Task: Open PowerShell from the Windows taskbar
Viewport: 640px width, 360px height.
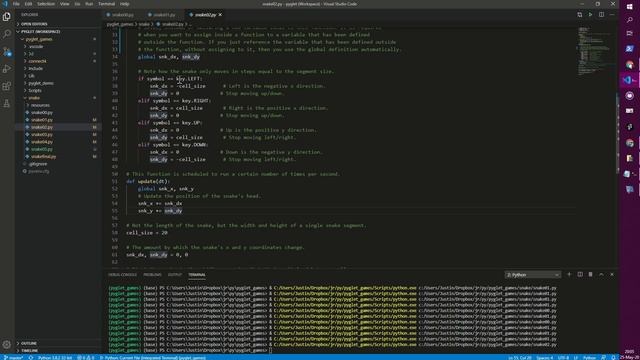Action: pyautogui.click(x=629, y=49)
